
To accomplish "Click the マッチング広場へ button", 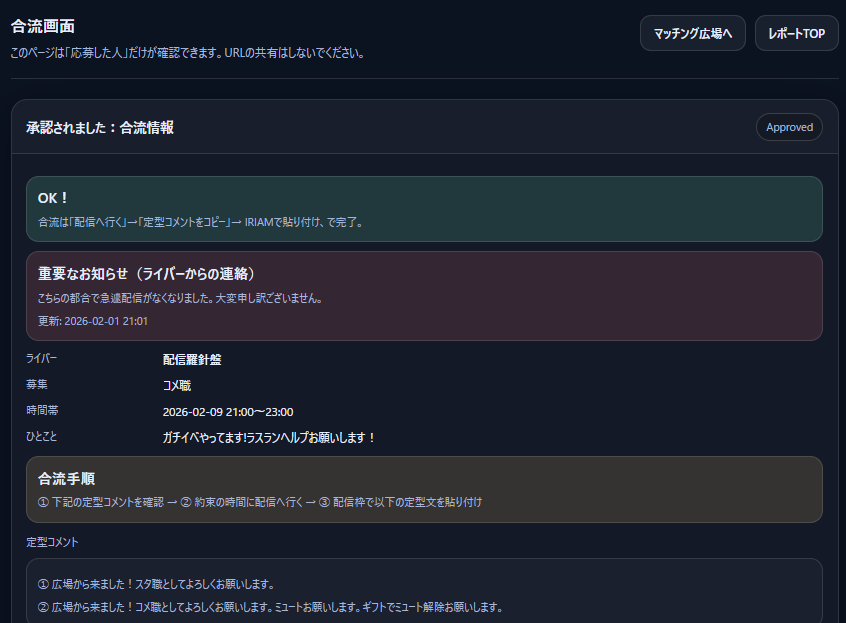I will point(692,33).
